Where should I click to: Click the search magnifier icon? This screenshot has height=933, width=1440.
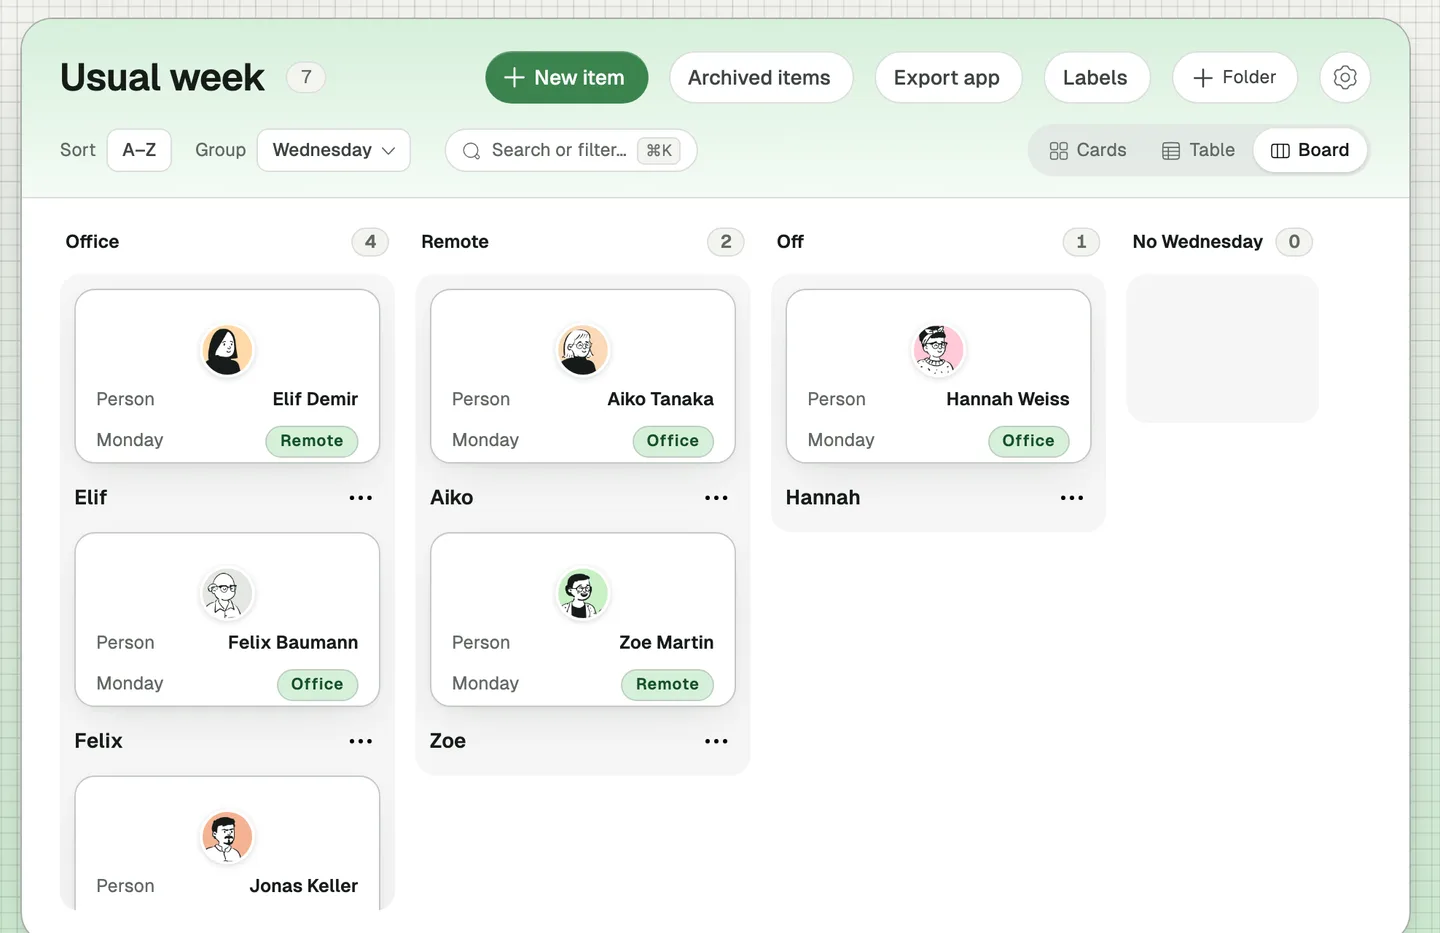[x=471, y=151]
